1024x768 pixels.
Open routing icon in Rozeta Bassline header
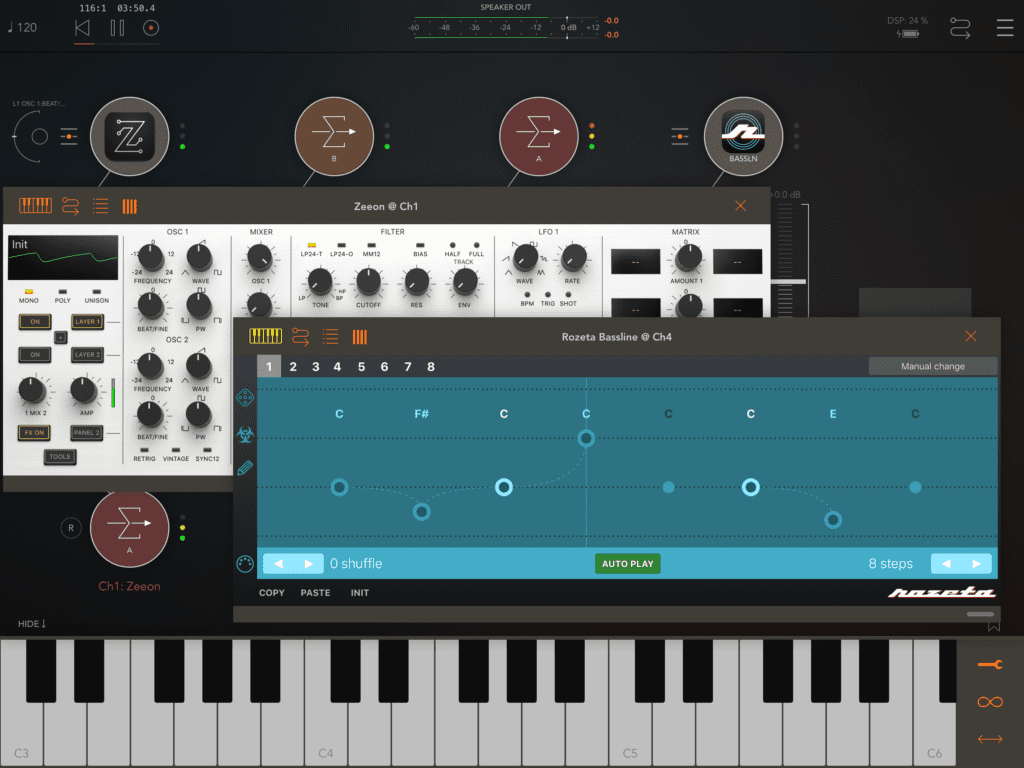300,337
